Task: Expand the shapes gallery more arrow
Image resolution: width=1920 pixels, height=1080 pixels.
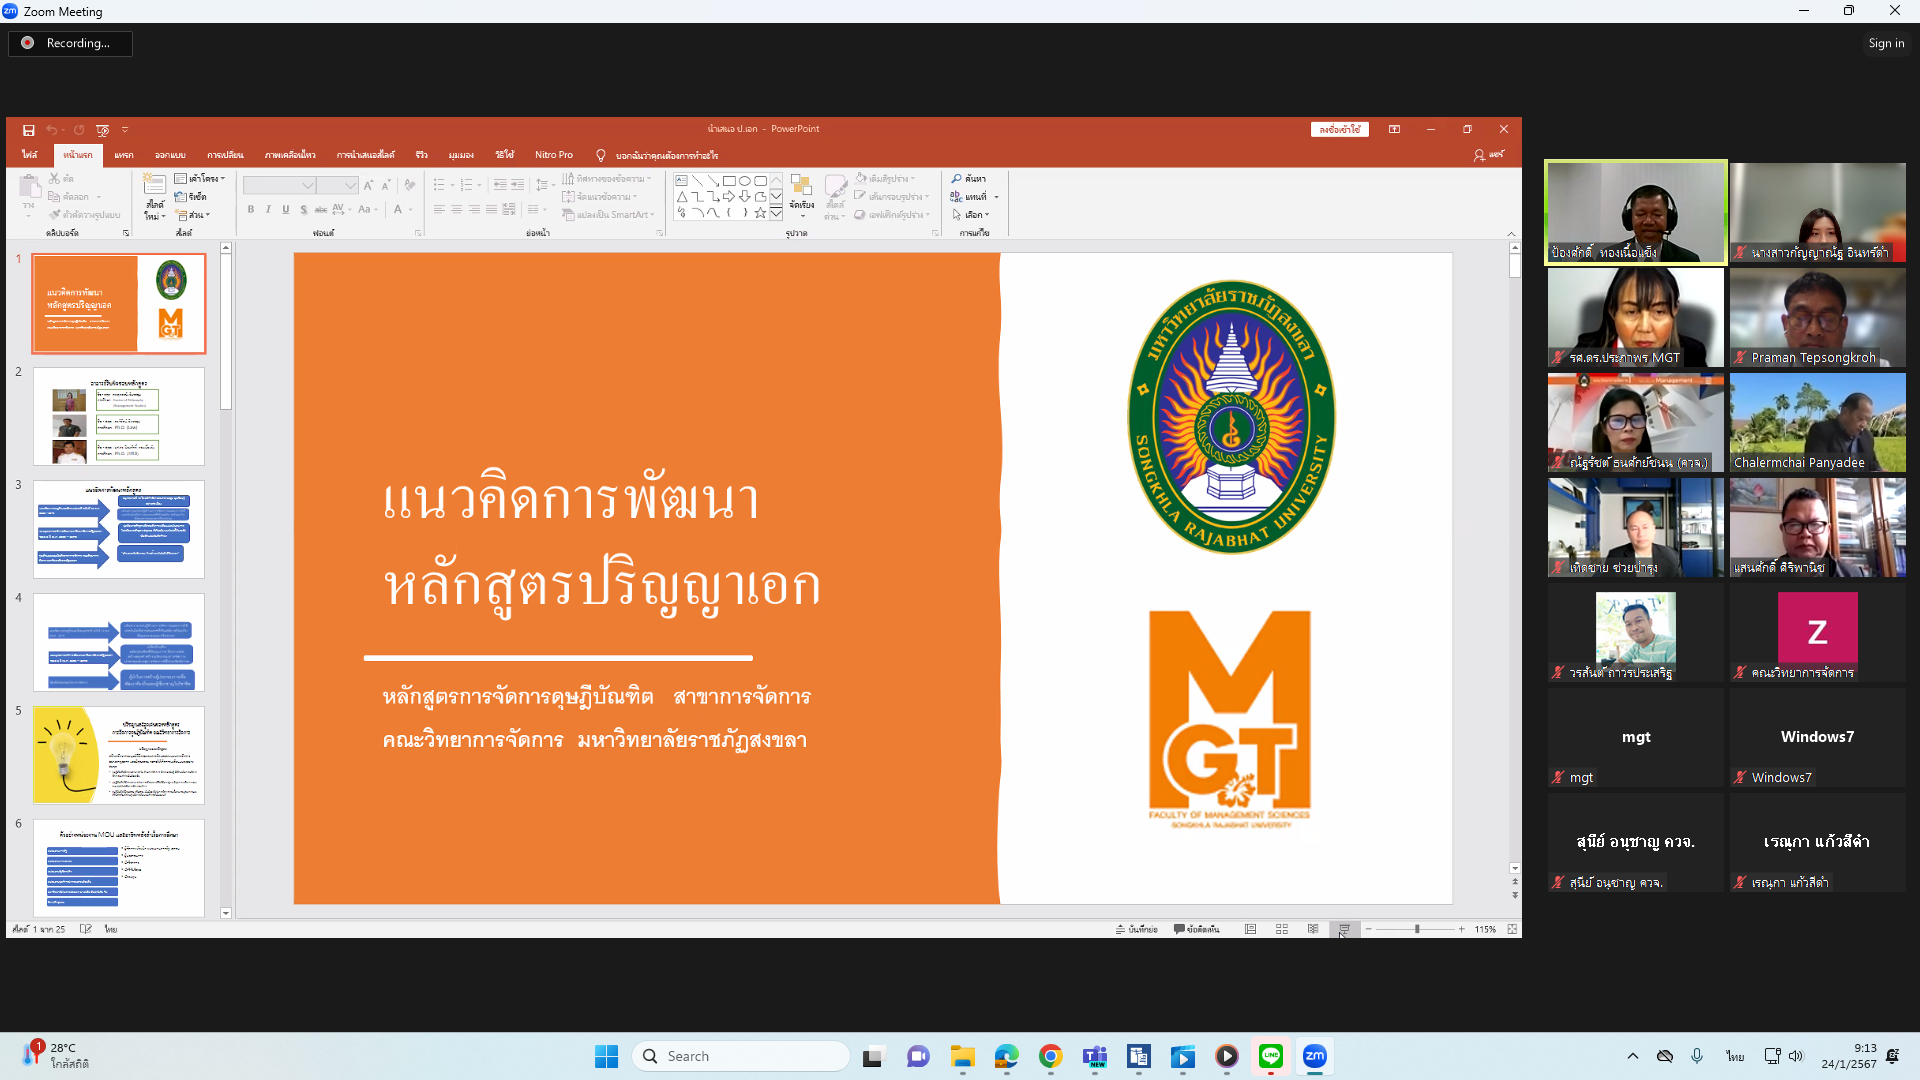Action: pos(776,213)
